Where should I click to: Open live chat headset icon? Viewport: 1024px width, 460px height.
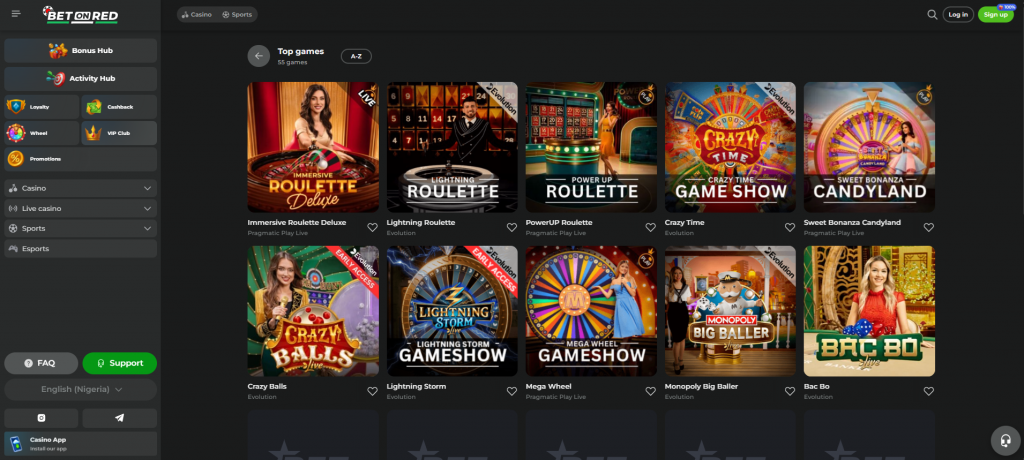pyautogui.click(x=1006, y=440)
